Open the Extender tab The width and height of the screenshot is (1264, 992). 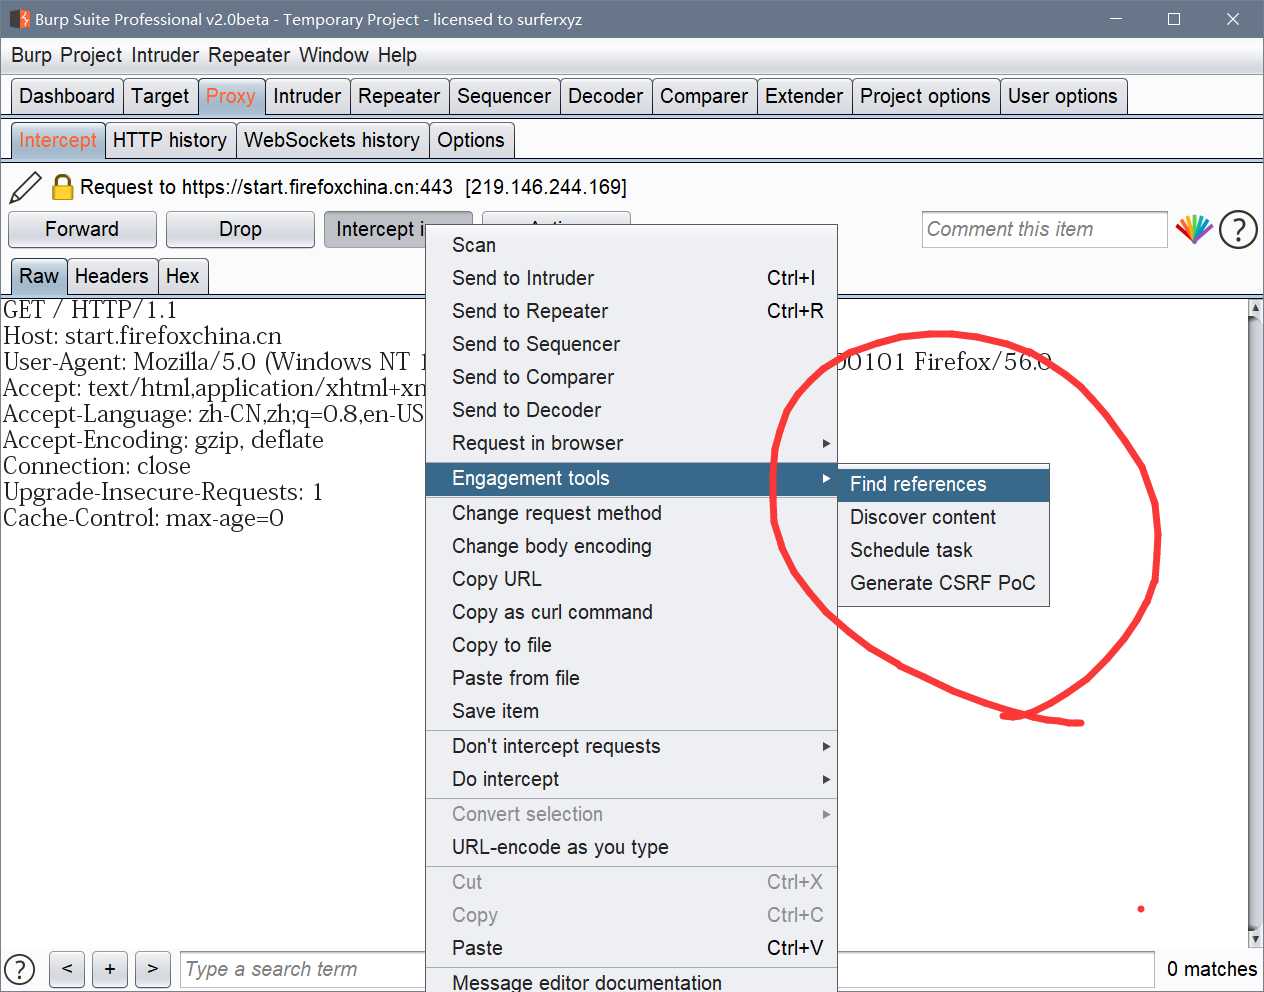804,96
